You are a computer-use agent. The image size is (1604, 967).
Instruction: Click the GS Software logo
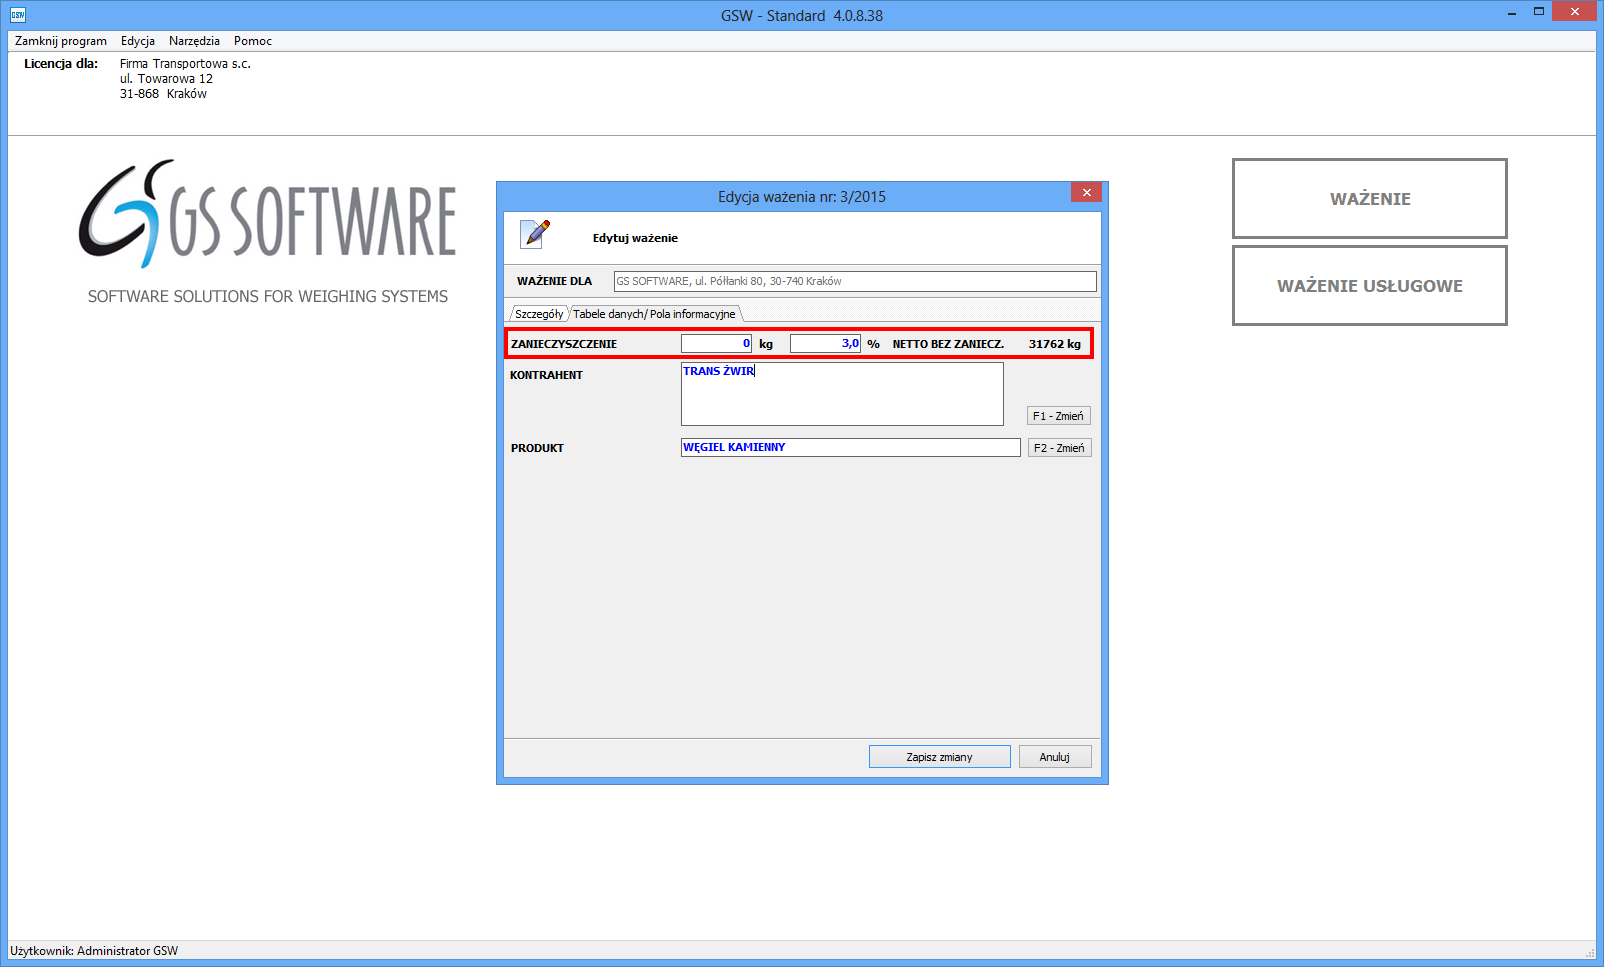(267, 216)
